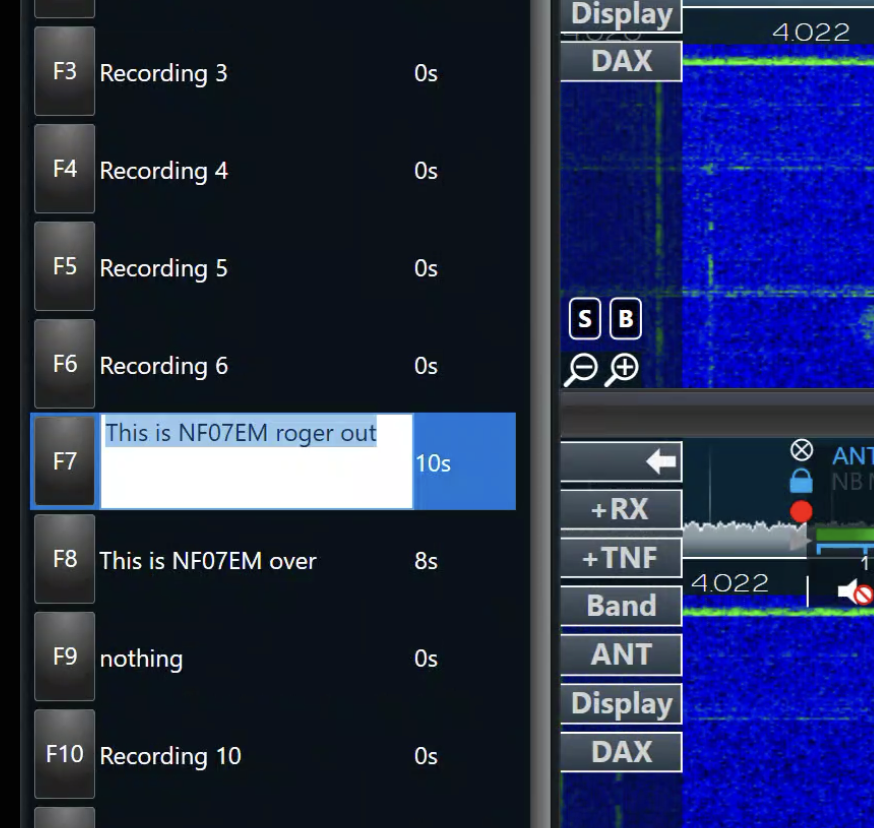
Task: Select the 'Recording 10' name label
Action: coord(170,756)
